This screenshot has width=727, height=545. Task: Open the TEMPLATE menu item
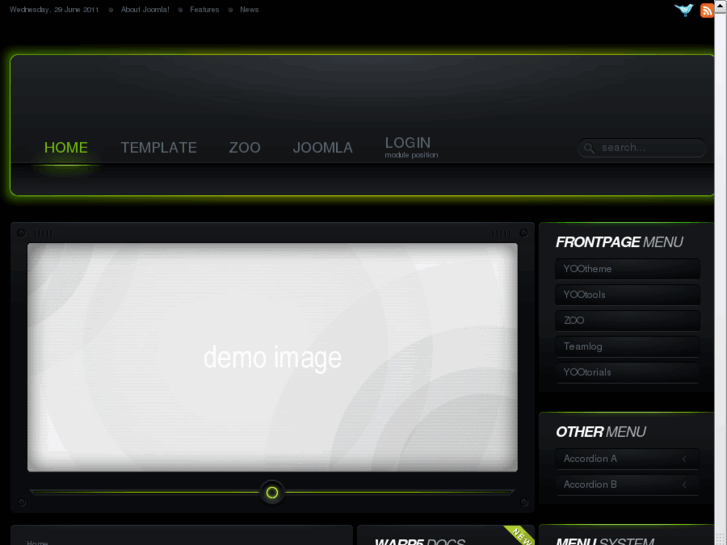click(159, 147)
